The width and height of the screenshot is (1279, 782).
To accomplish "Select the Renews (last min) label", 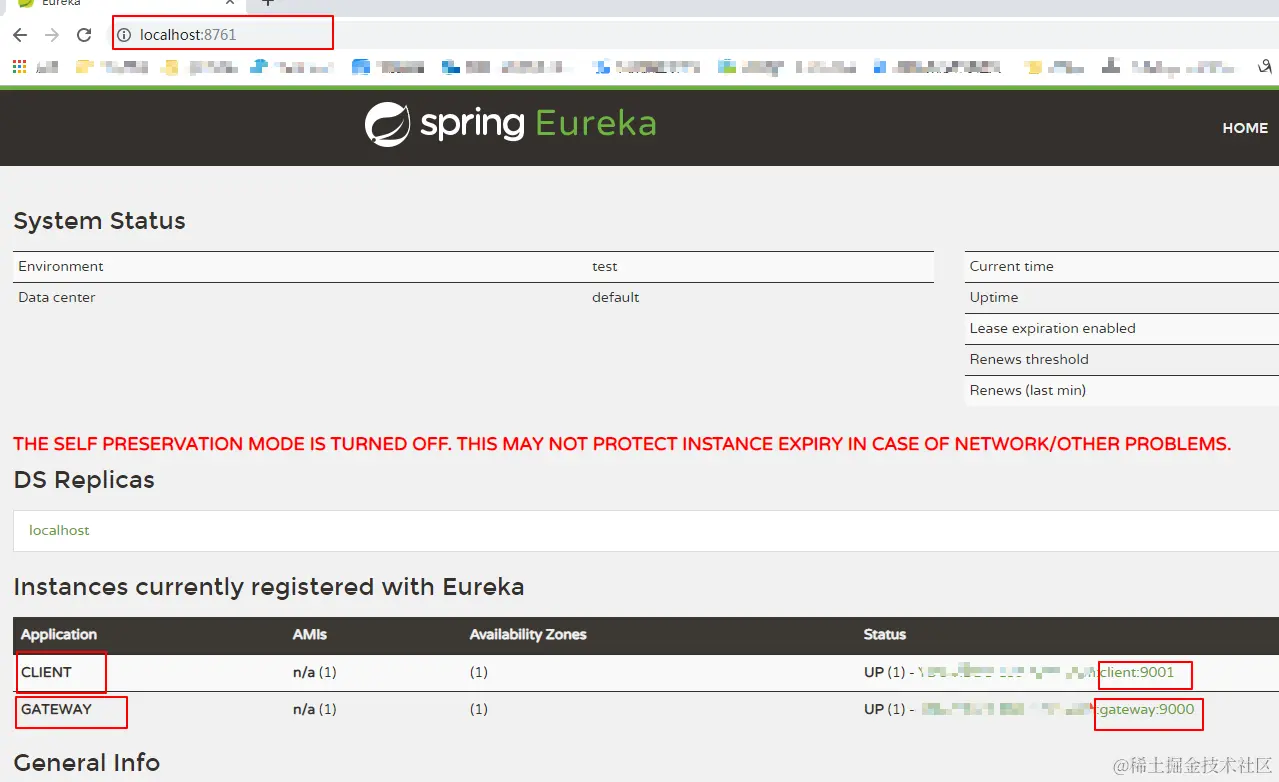I will [x=1027, y=390].
